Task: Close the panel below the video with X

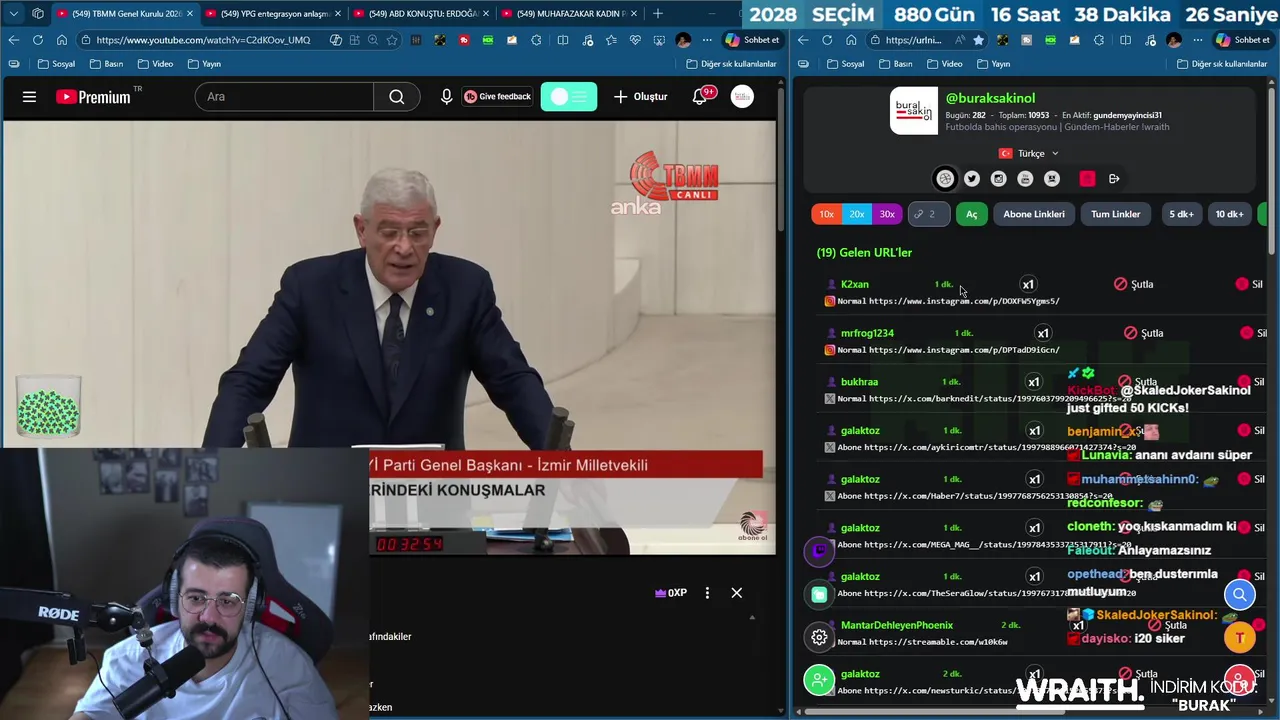Action: pos(737,593)
